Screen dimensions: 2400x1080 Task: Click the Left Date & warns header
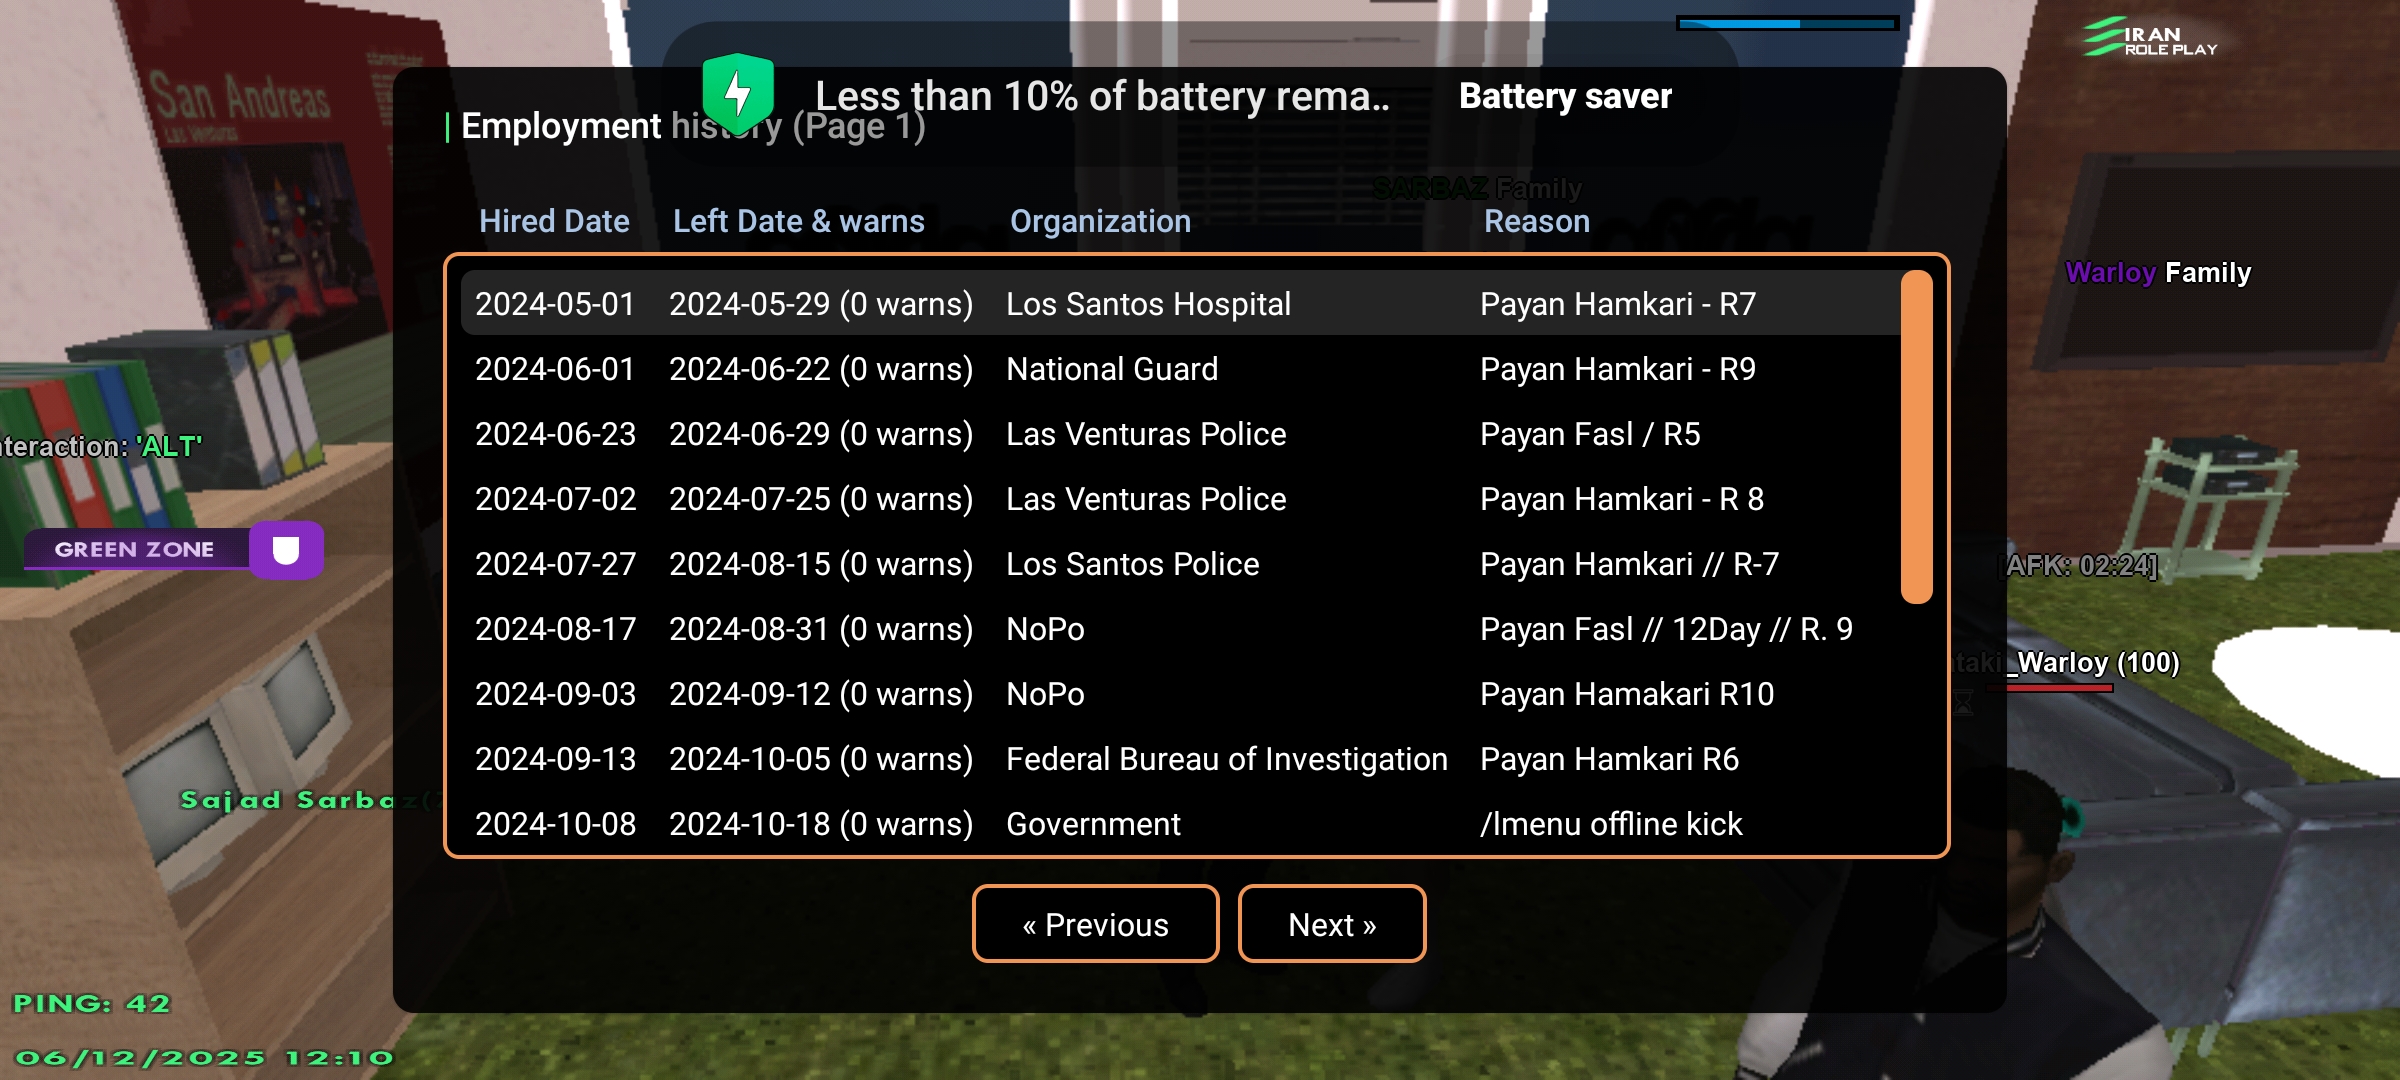coord(798,221)
